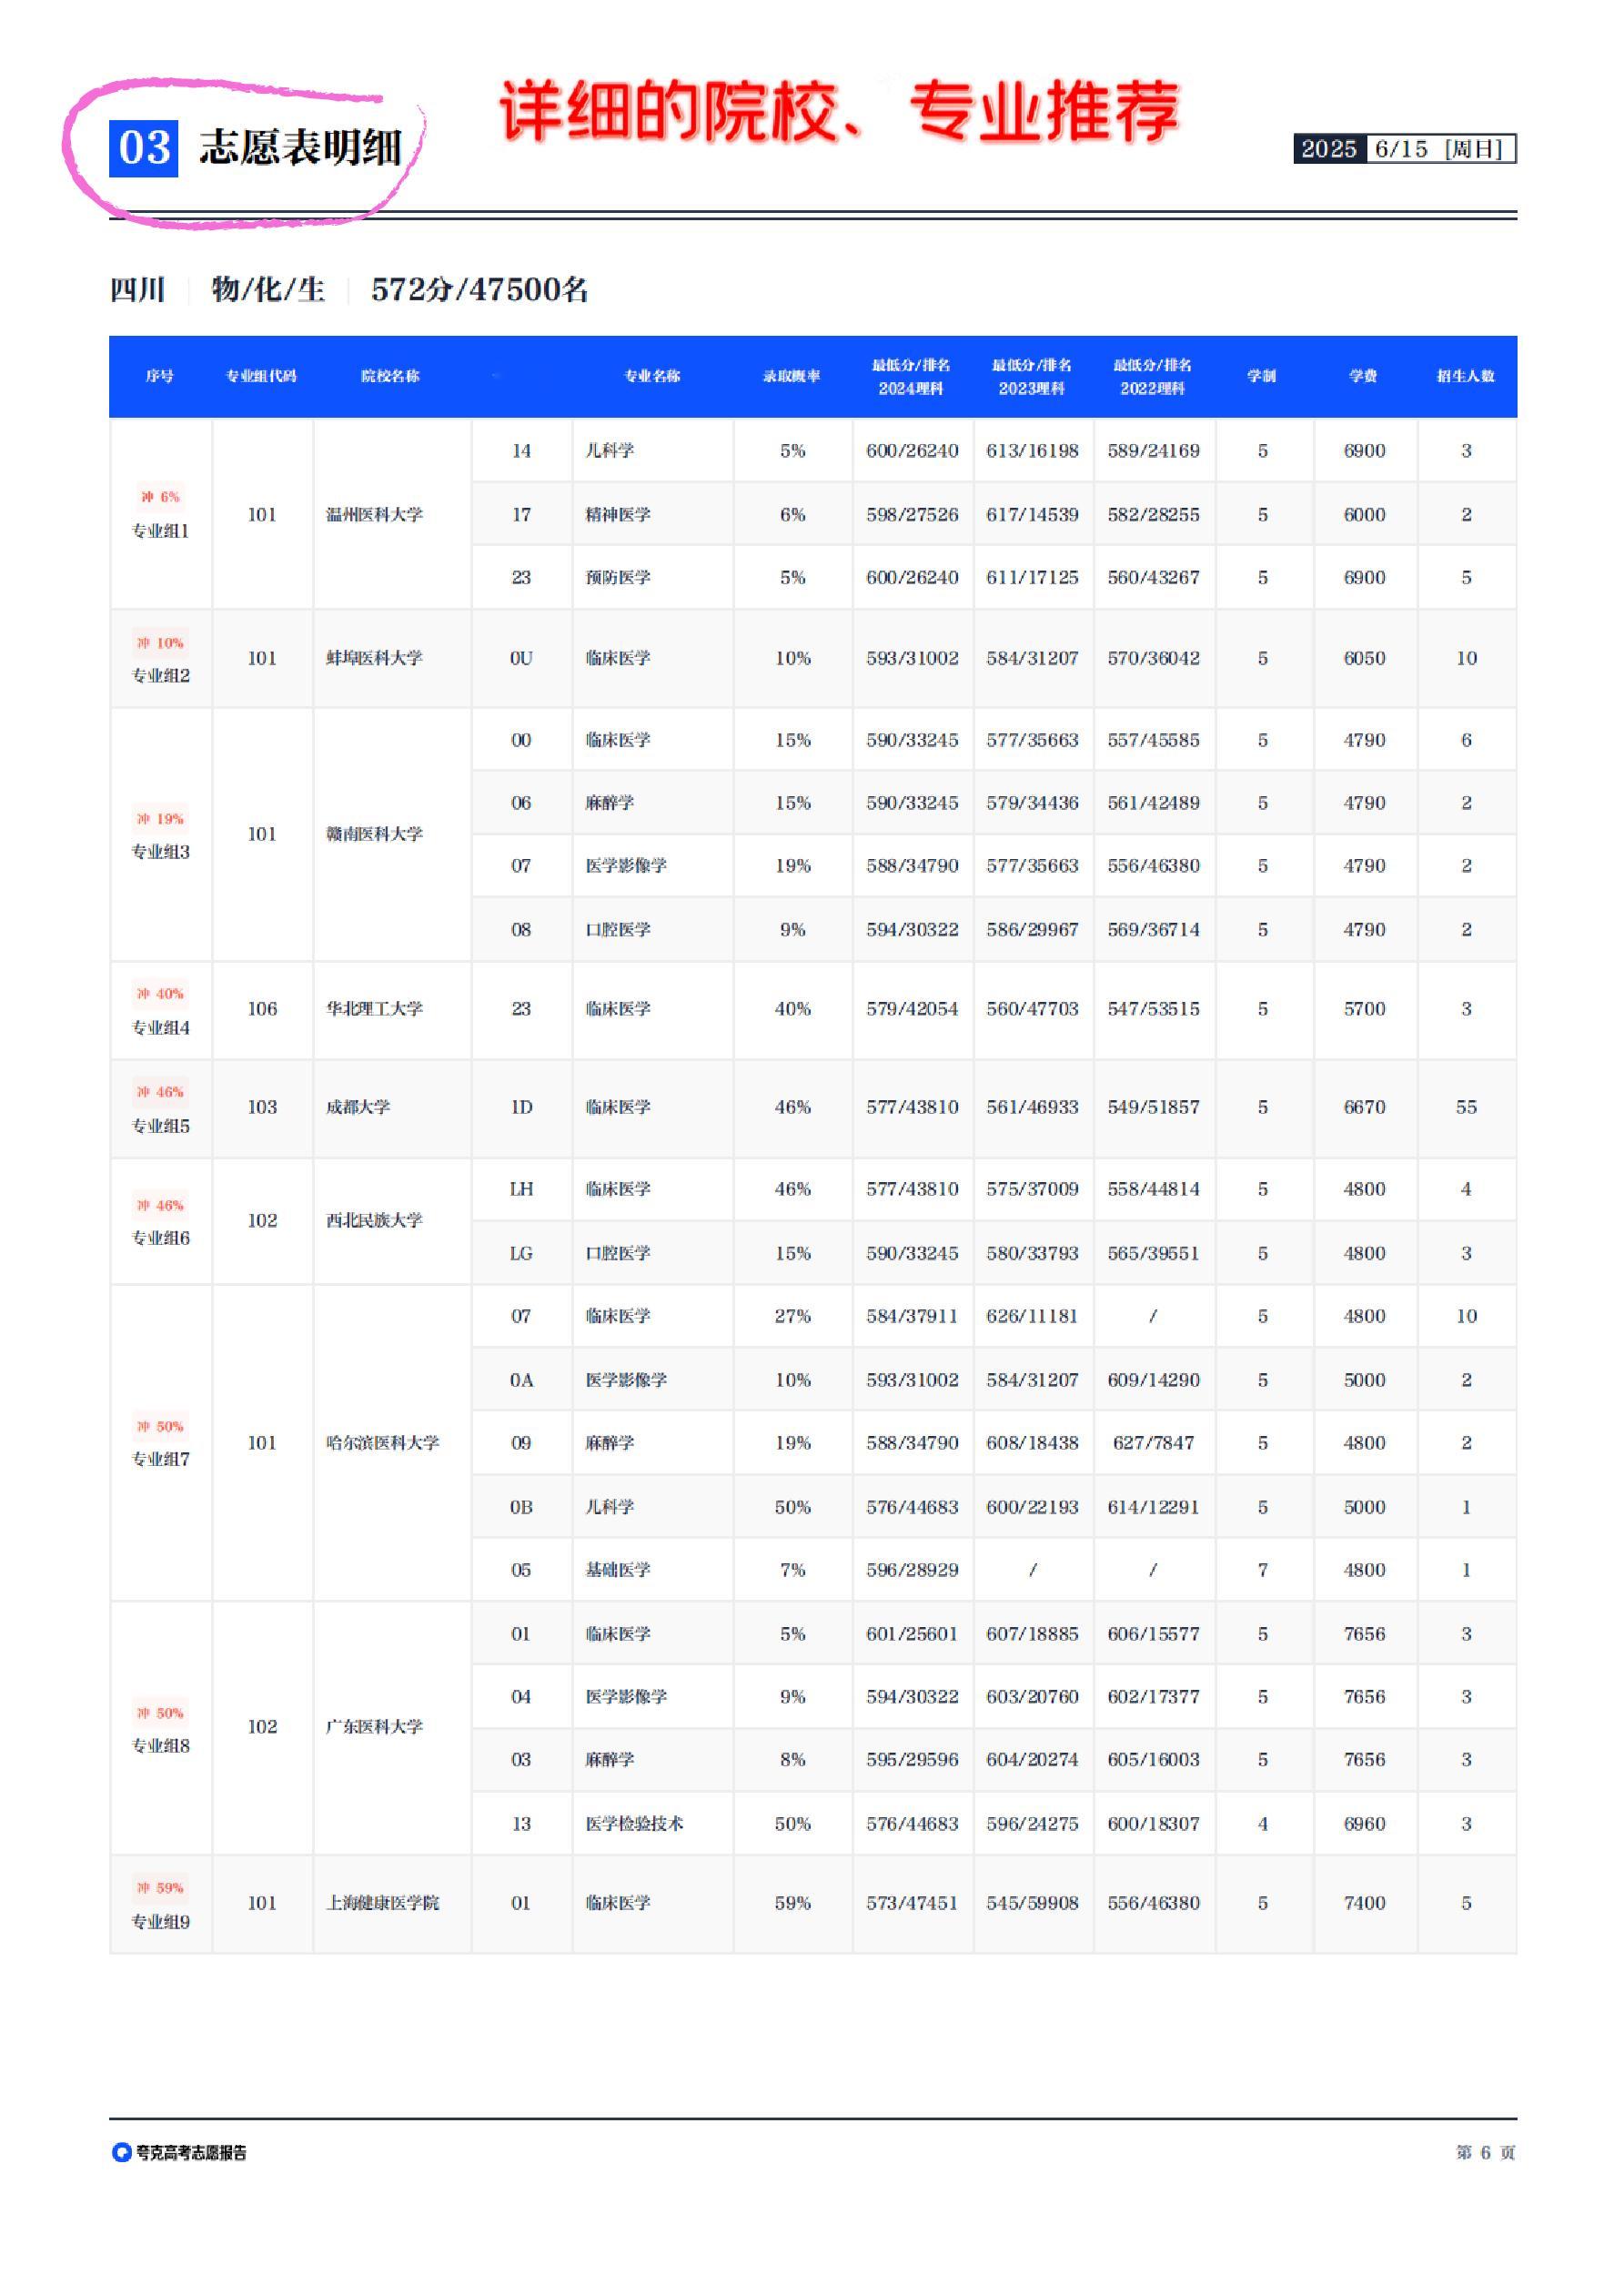Click the 6/15 [周日] date label
Viewport: 1624px width, 2295px height.
1440,149
